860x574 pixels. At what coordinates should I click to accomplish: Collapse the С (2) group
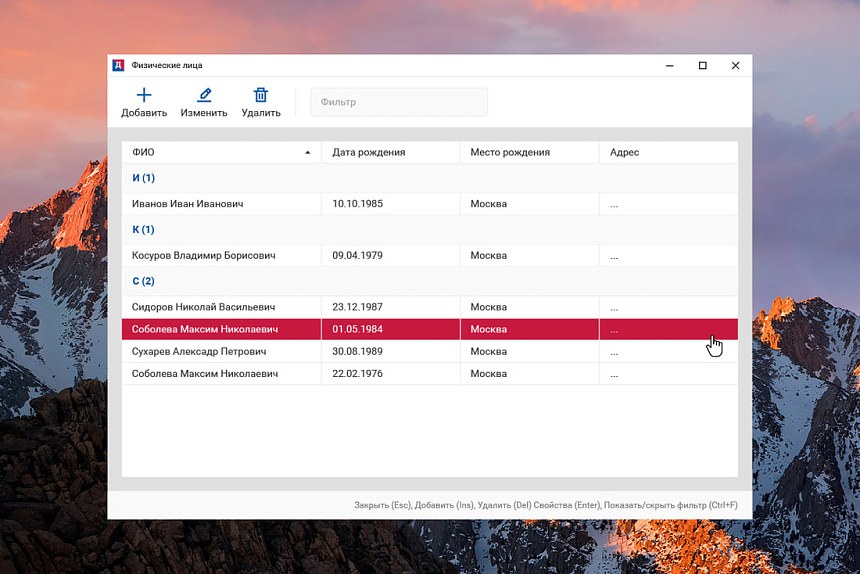click(144, 281)
